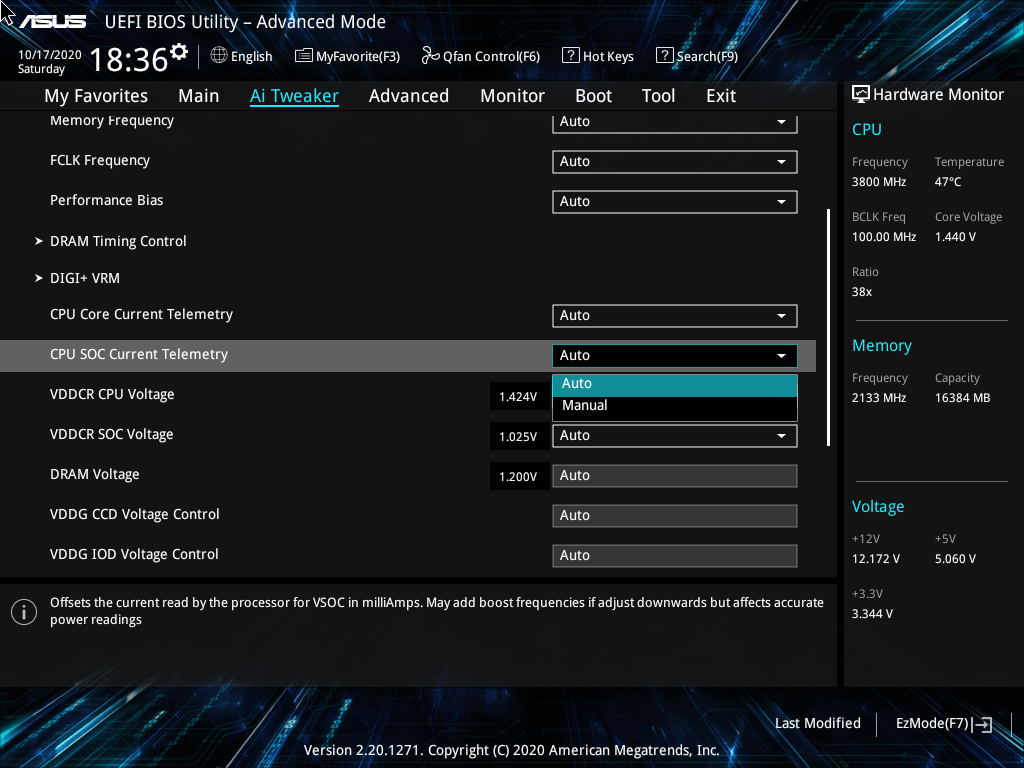Go to the Advanced tab

point(409,96)
